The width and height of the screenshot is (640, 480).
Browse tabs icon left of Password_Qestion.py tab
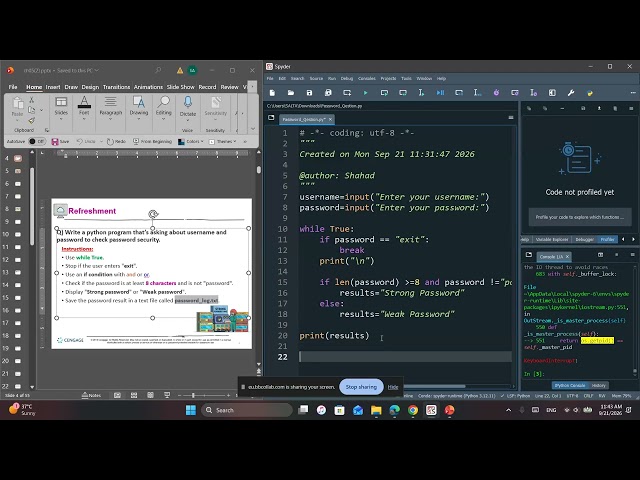point(271,118)
